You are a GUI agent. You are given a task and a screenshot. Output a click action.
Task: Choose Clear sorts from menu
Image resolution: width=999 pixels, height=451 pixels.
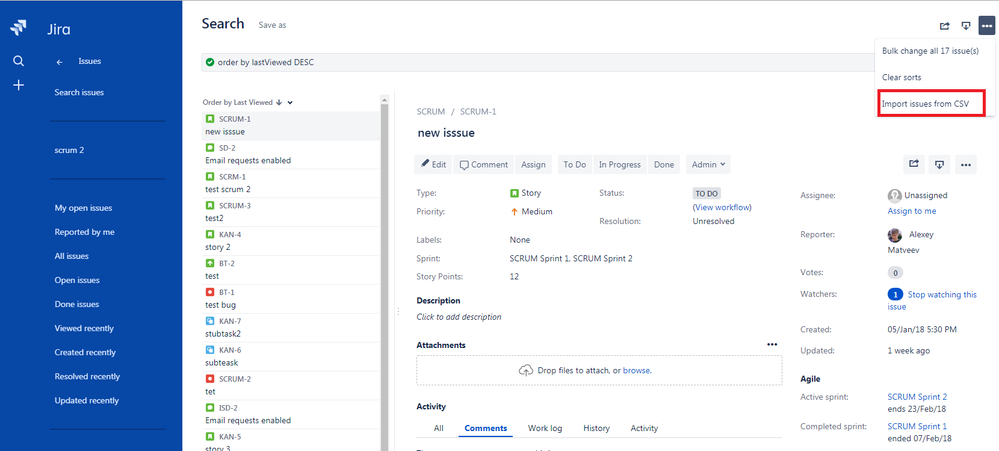pos(902,77)
